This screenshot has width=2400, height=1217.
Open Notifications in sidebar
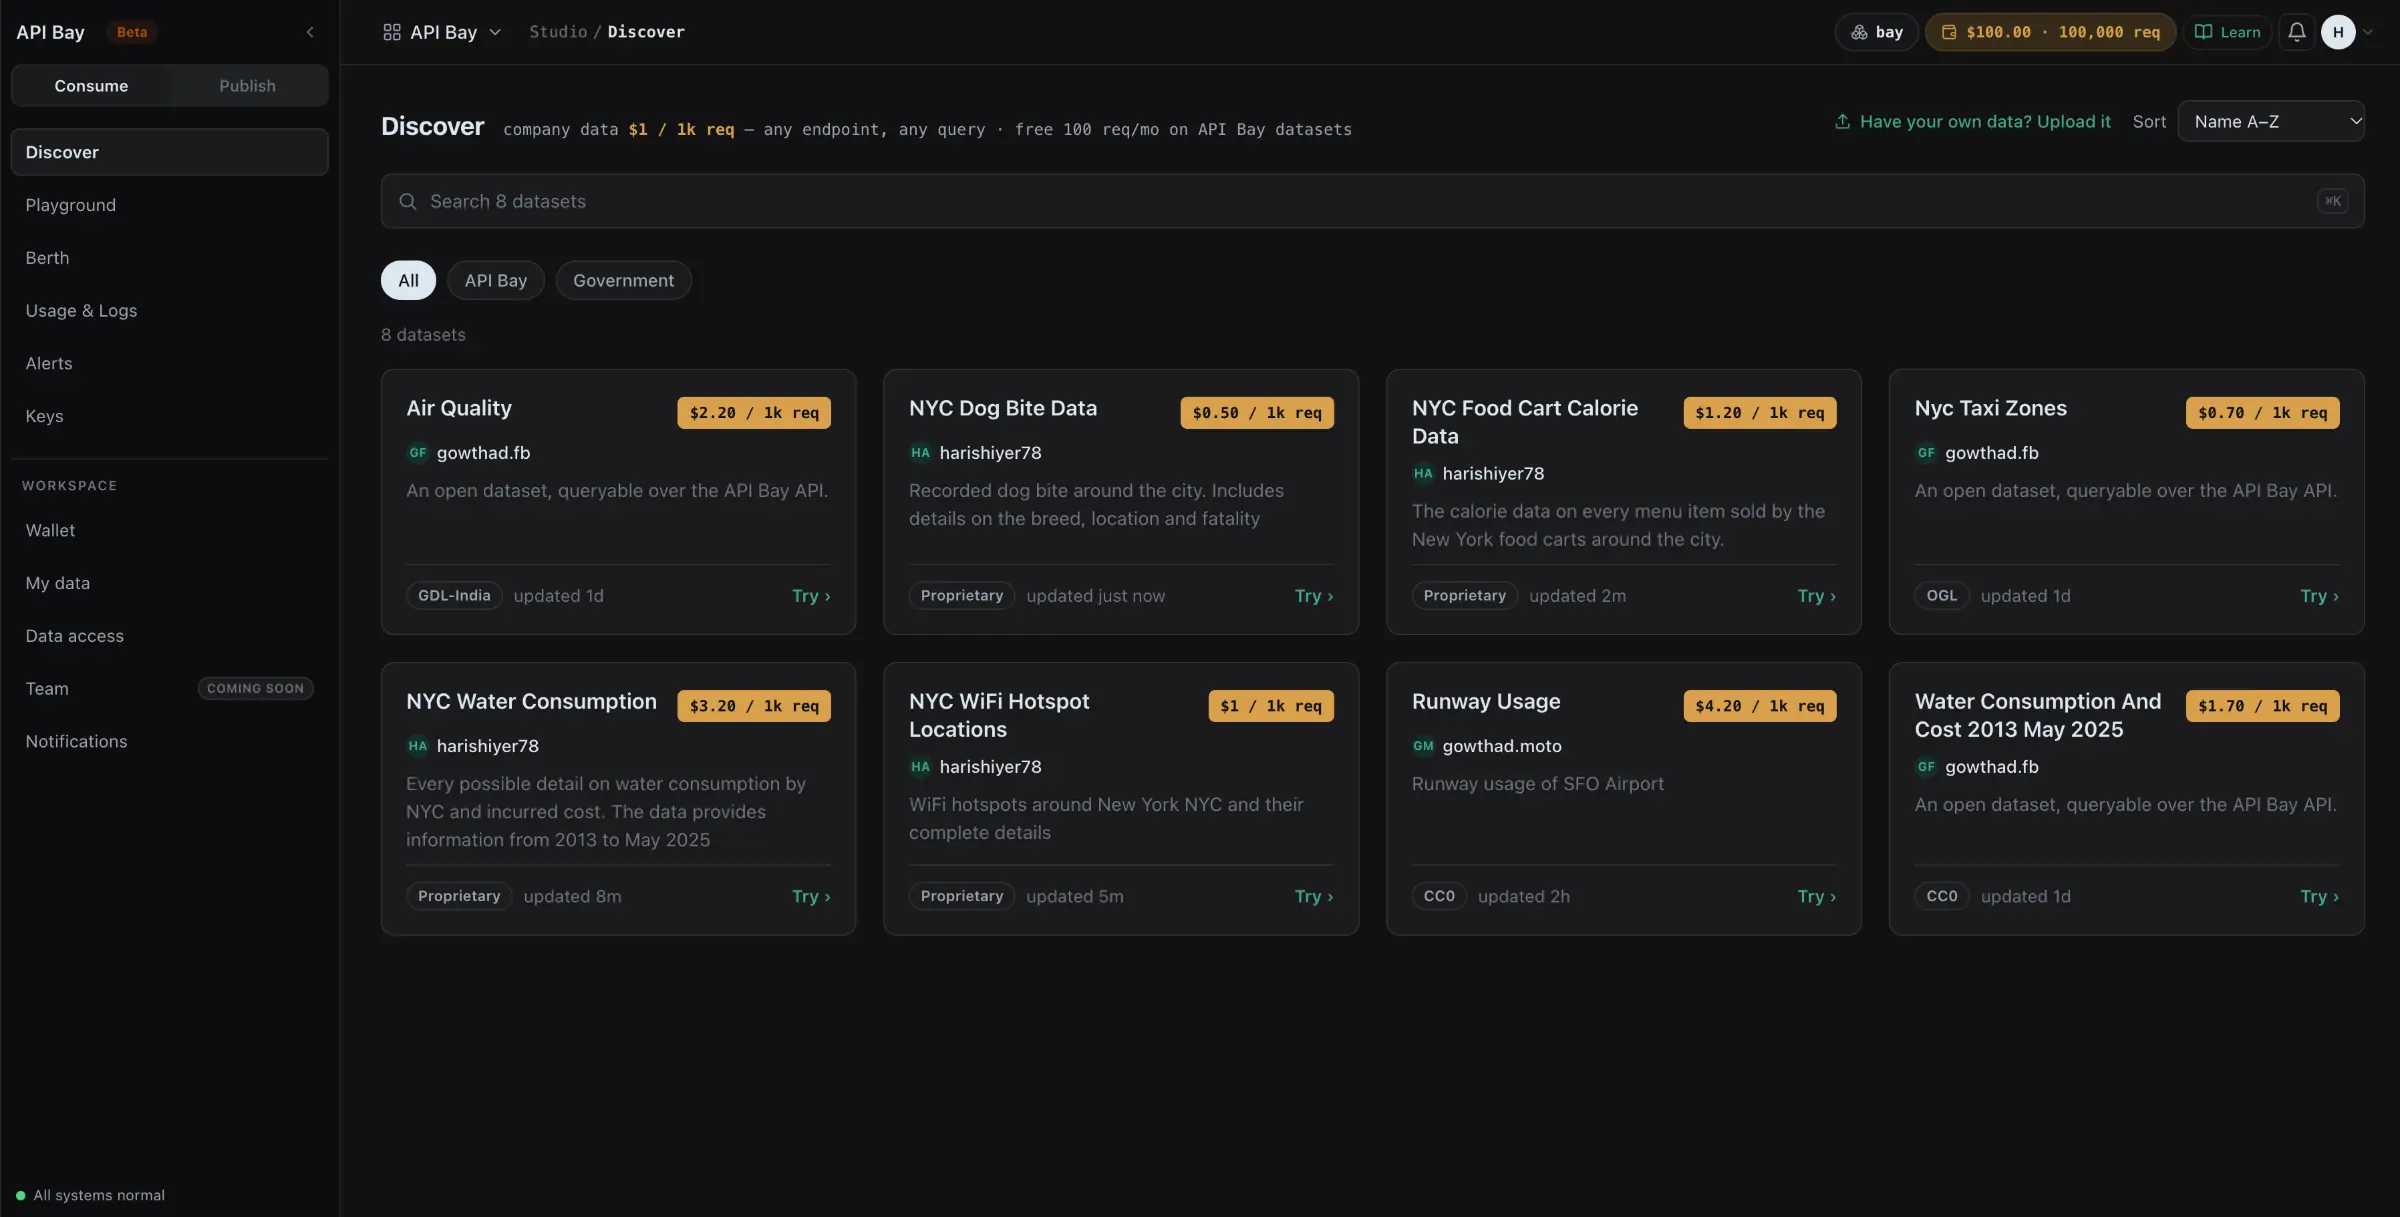[x=169, y=741]
